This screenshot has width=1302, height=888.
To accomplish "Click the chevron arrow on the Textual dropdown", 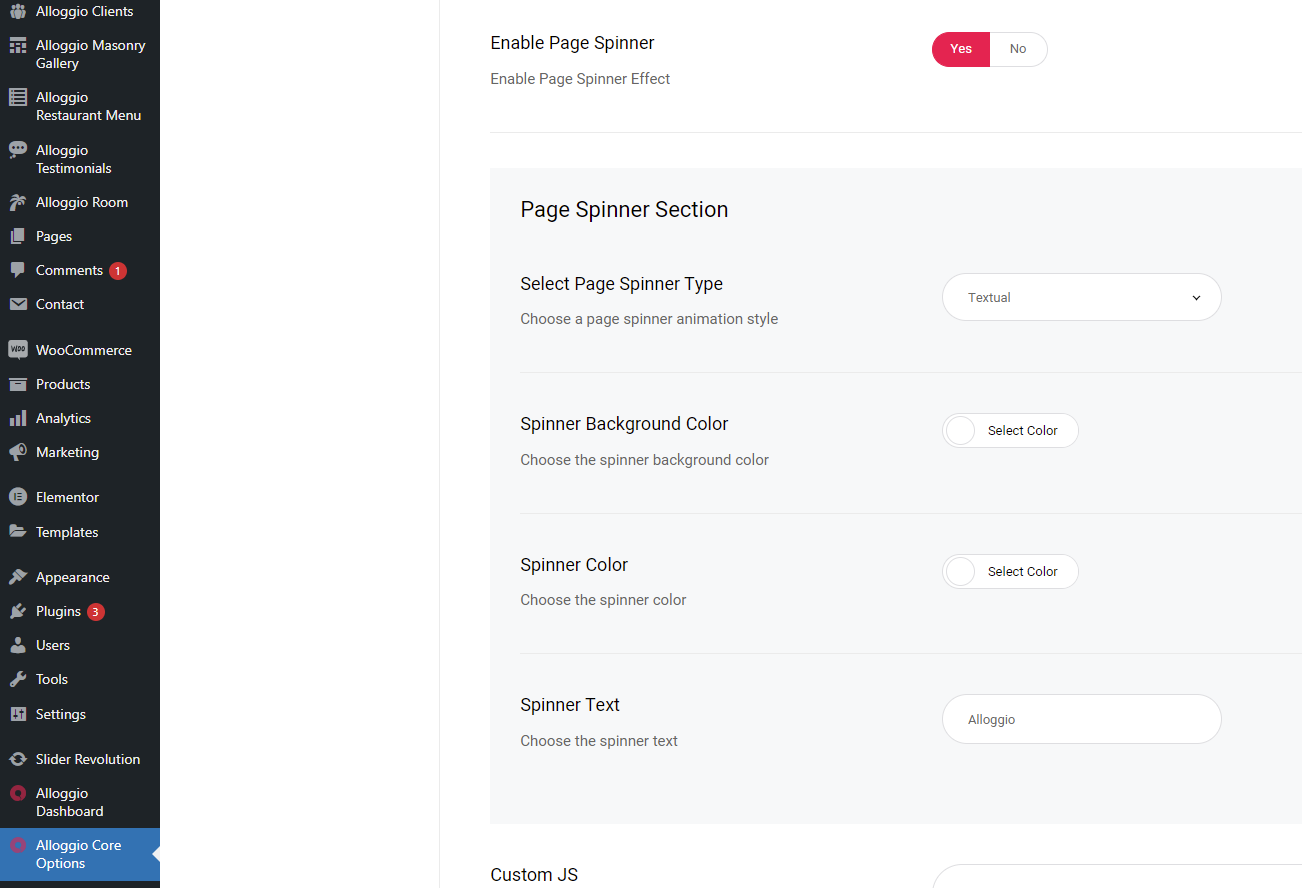I will click(x=1196, y=298).
